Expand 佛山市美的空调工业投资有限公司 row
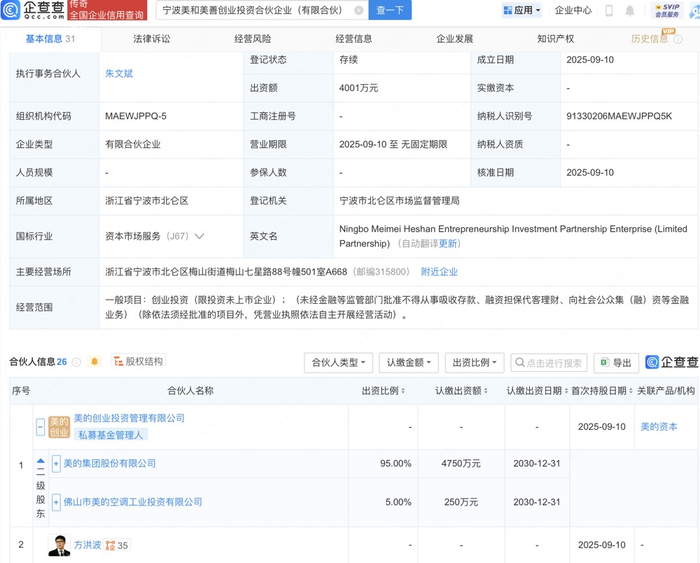 [56, 502]
